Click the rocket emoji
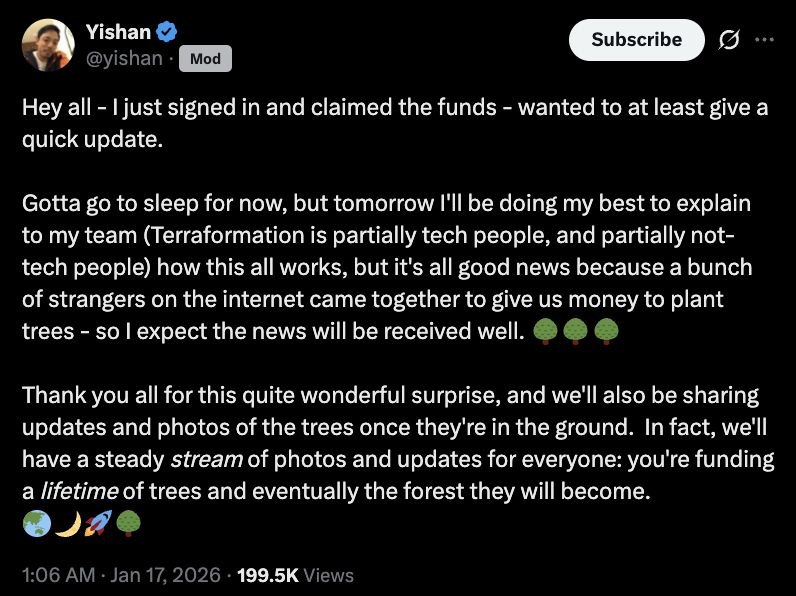 coord(98,522)
